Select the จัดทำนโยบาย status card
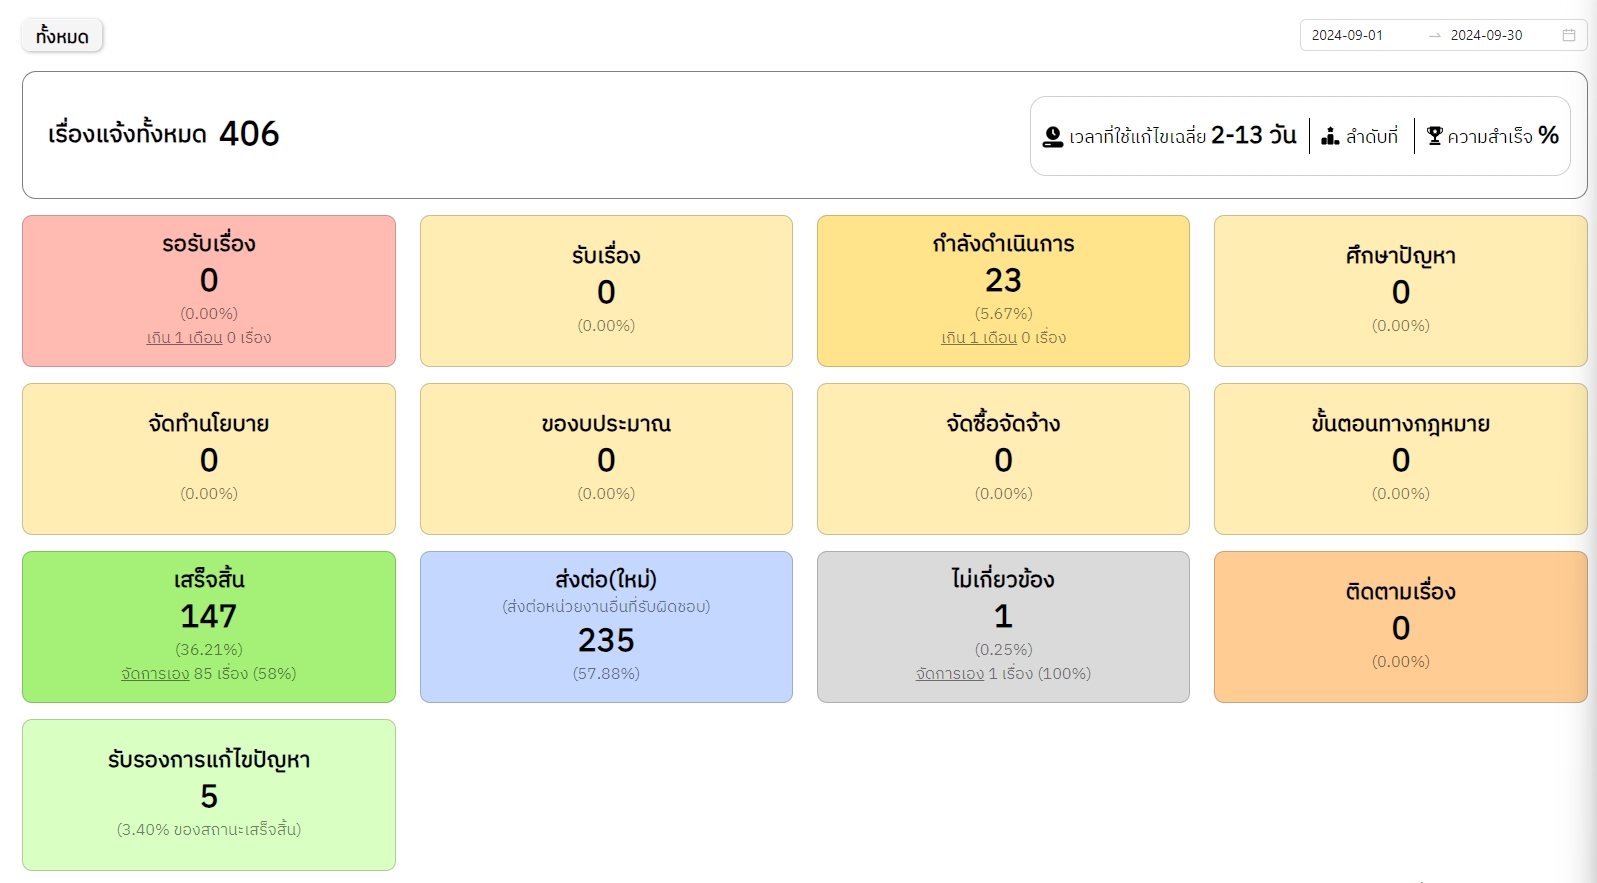1597x883 pixels. 209,459
